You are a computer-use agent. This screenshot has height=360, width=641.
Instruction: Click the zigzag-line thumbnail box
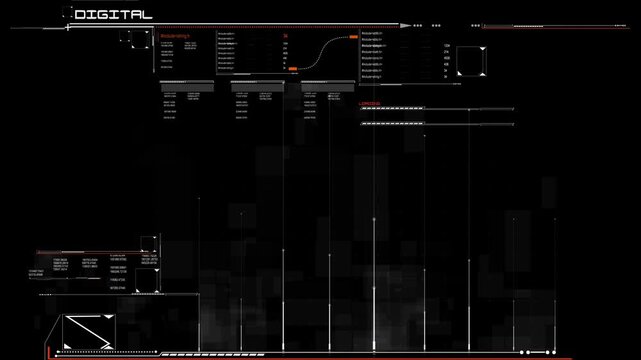point(89,331)
